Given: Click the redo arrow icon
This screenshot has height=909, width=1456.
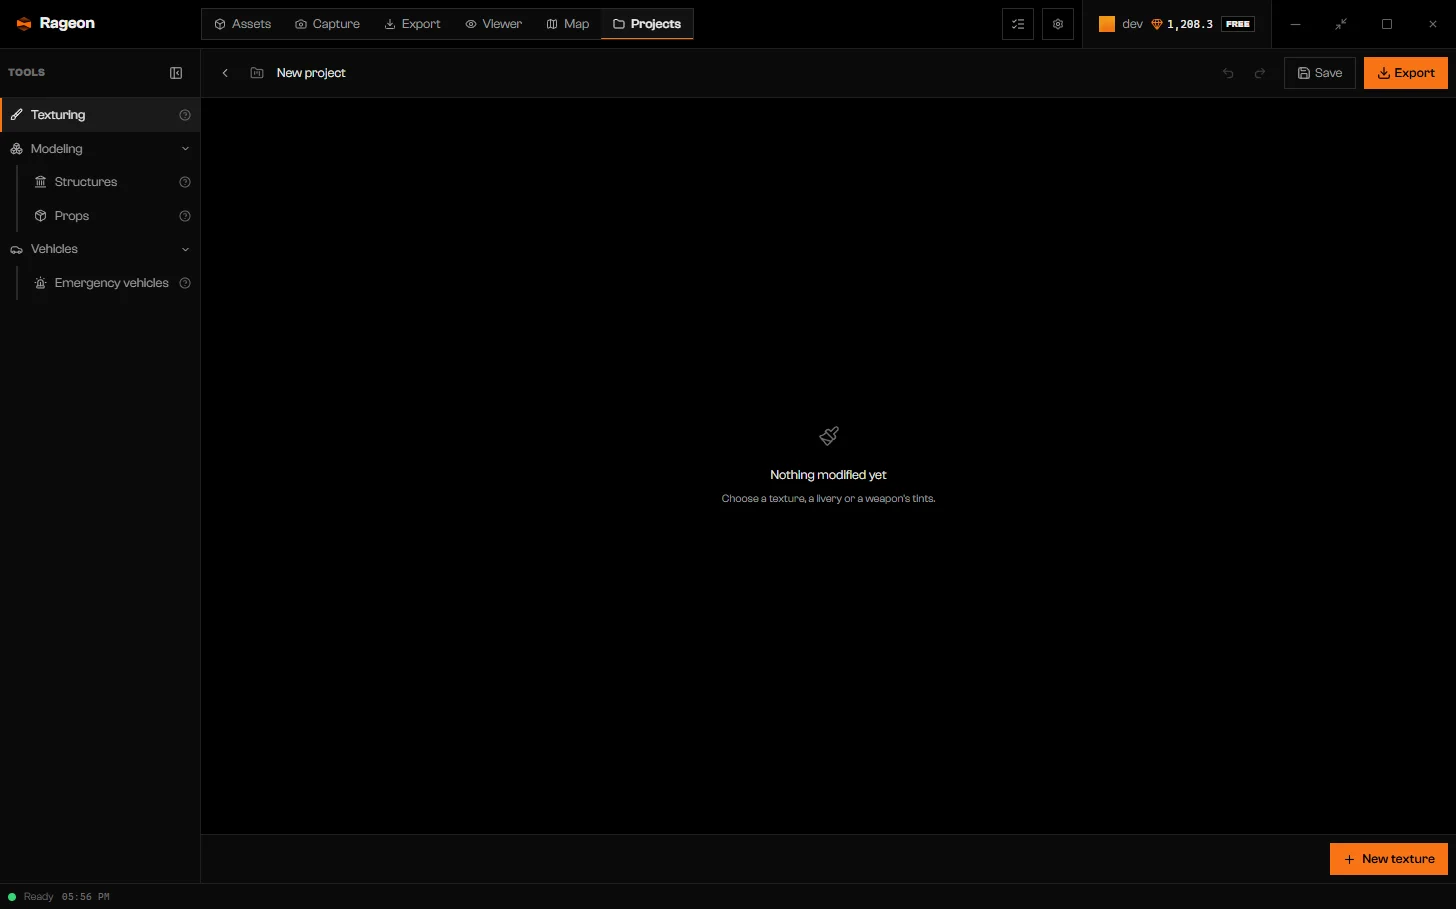Looking at the screenshot, I should click(1260, 73).
